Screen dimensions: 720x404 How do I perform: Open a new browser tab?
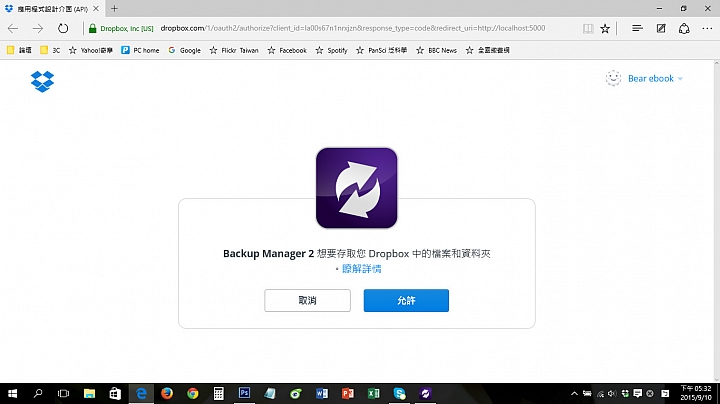coord(114,8)
